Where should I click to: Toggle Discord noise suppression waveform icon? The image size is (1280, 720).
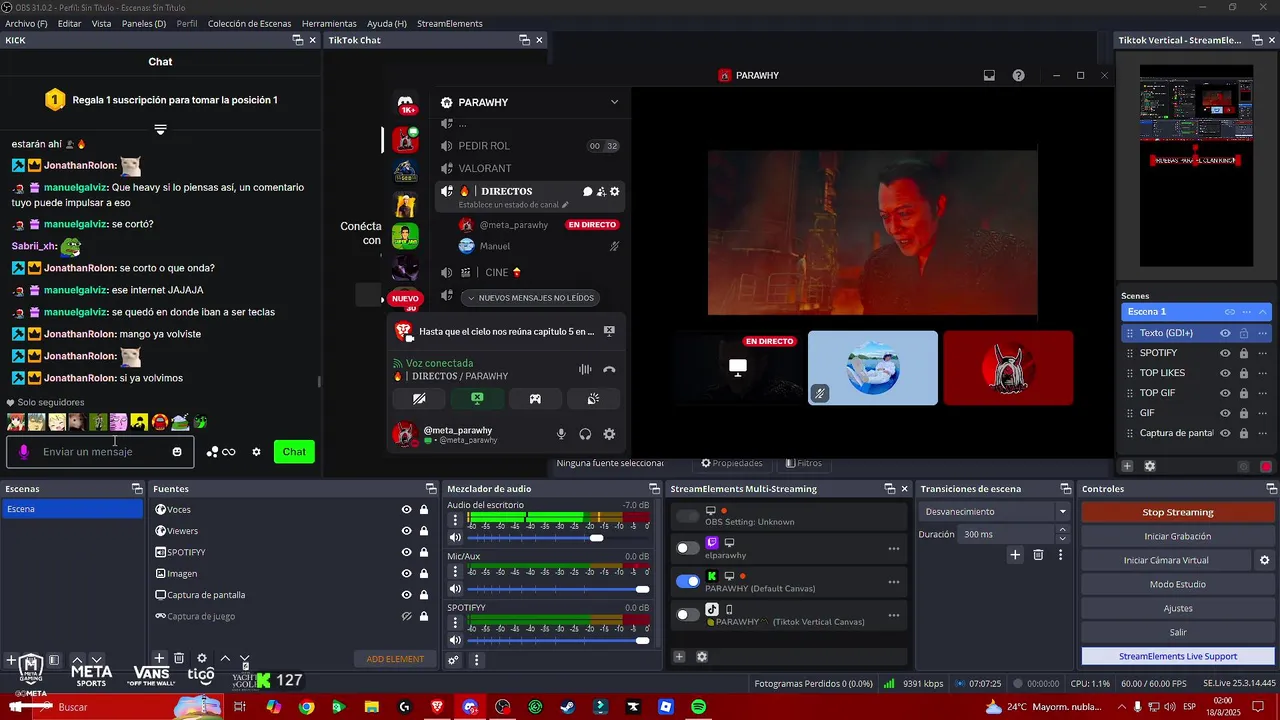coord(585,369)
